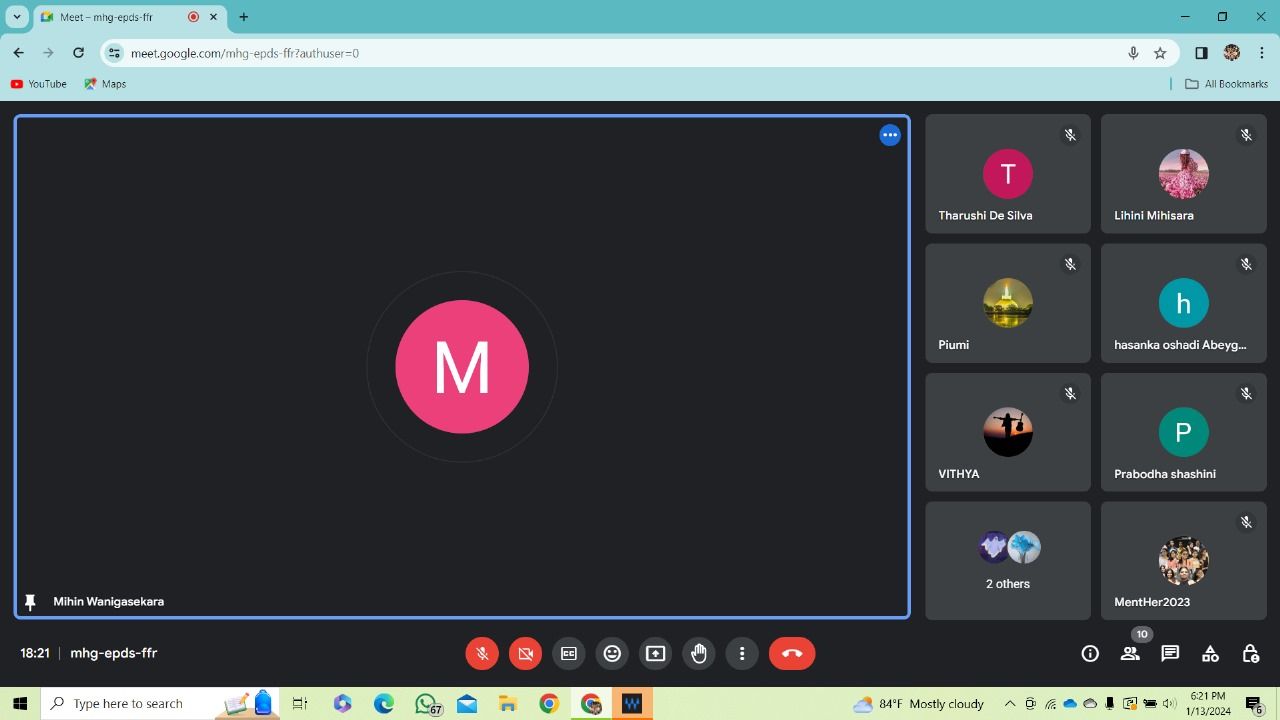The height and width of the screenshot is (720, 1280).
Task: Open the All Bookmarks folder
Action: tap(1226, 84)
